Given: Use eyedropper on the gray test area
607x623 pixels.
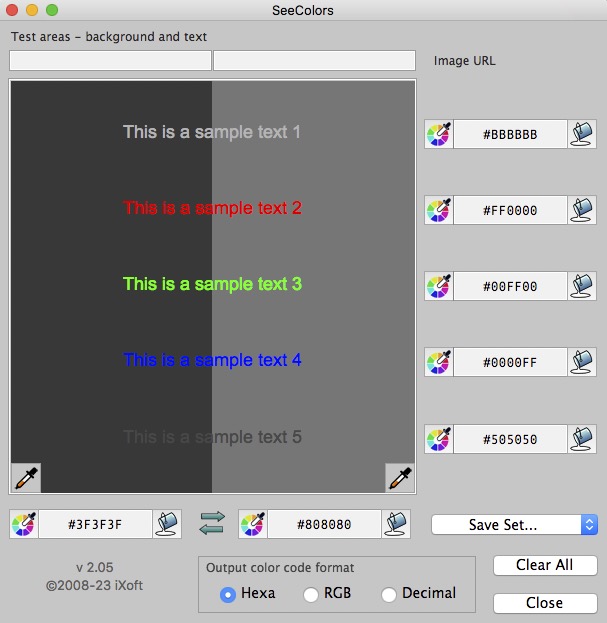Looking at the screenshot, I should click(x=400, y=478).
